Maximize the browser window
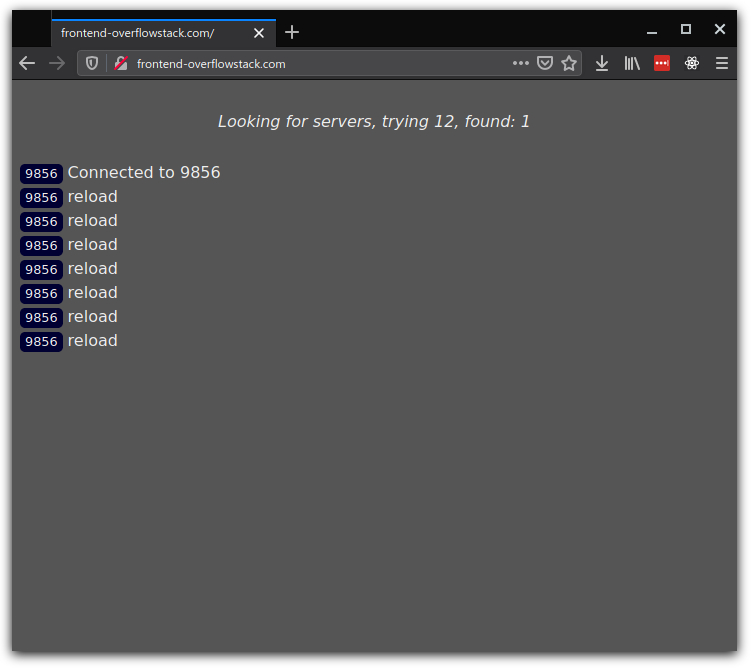Viewport: 756px width, 671px height. pyautogui.click(x=686, y=30)
